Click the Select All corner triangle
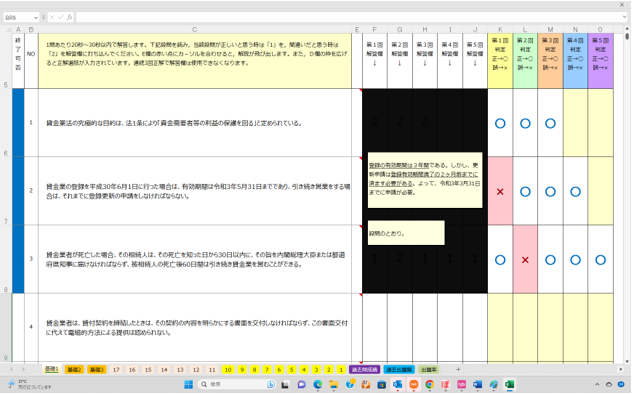Screen dimensions: 632x394 tap(7, 30)
